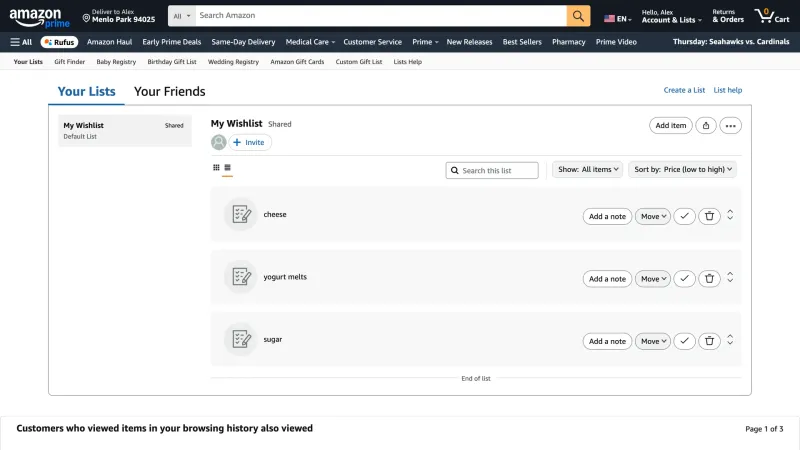Click Add a note for cheese
This screenshot has height=450, width=800.
point(607,216)
